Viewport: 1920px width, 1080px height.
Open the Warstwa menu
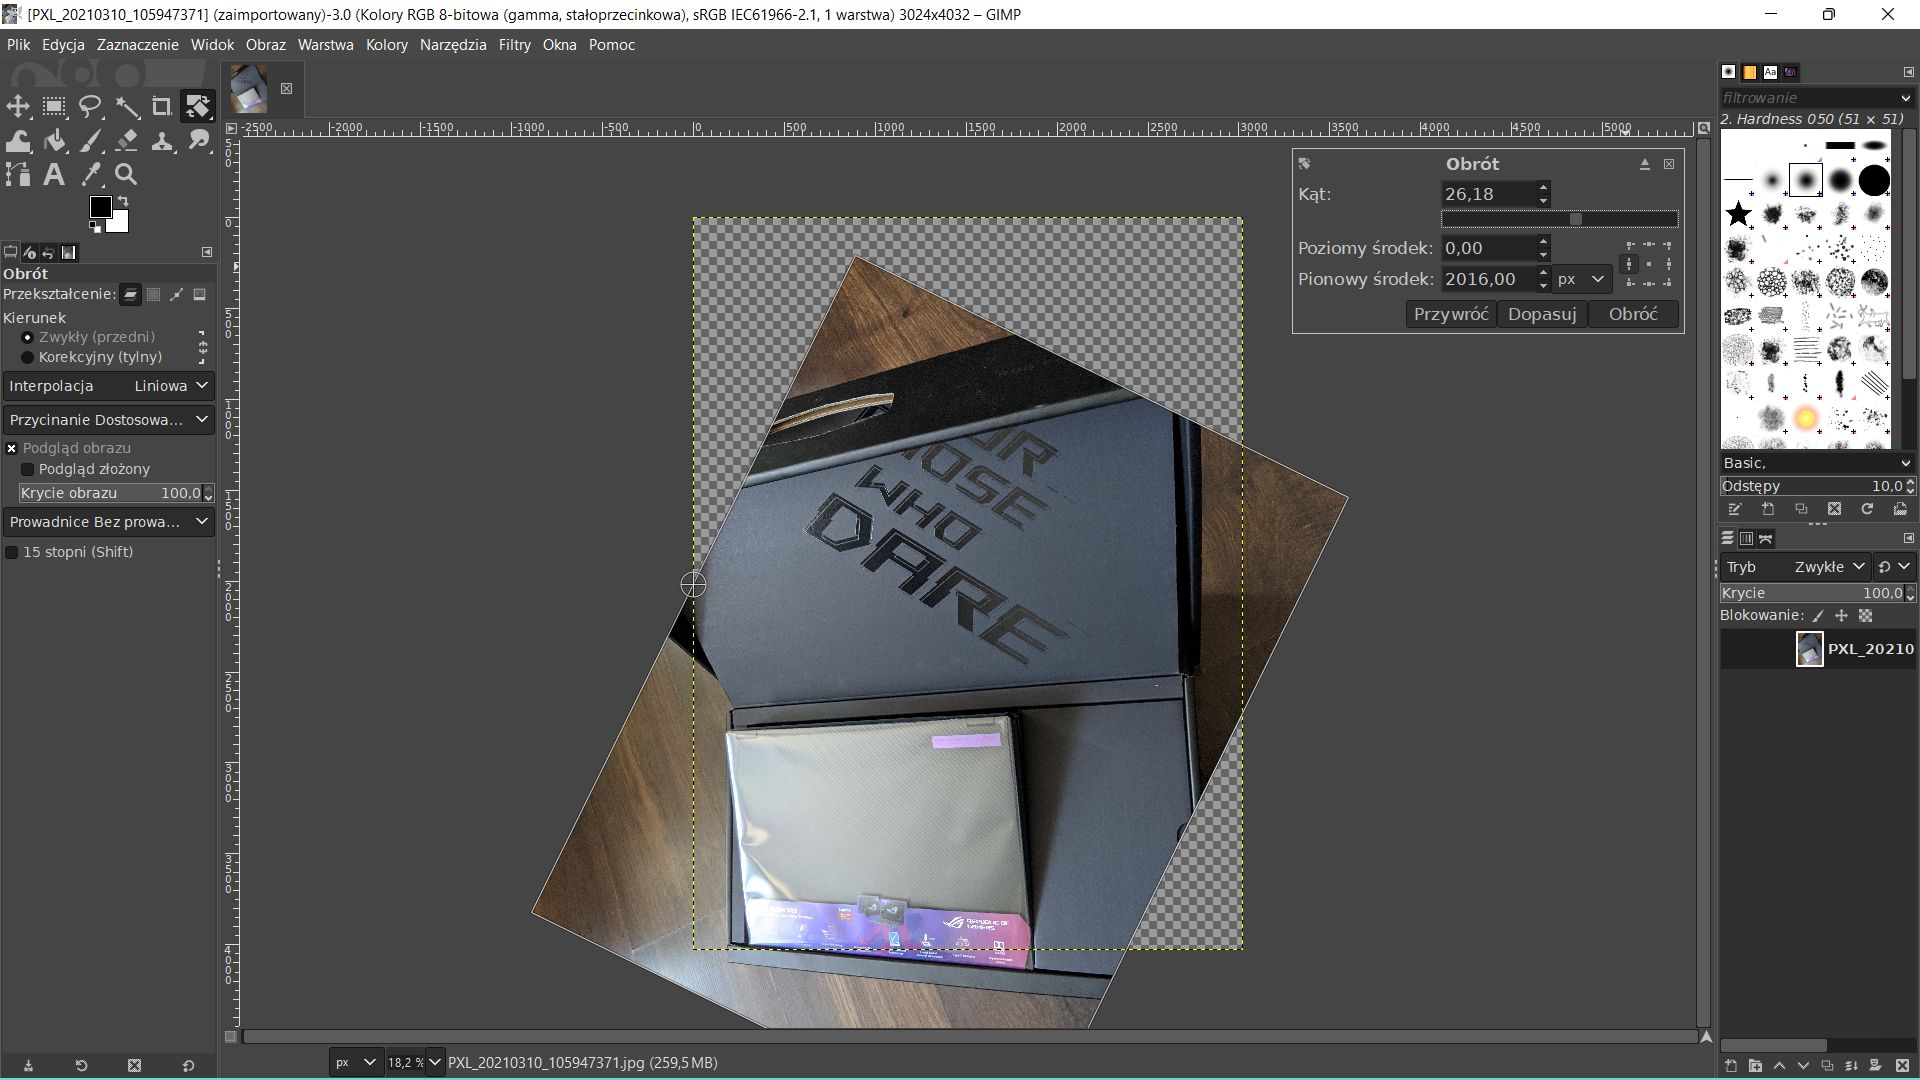tap(326, 45)
